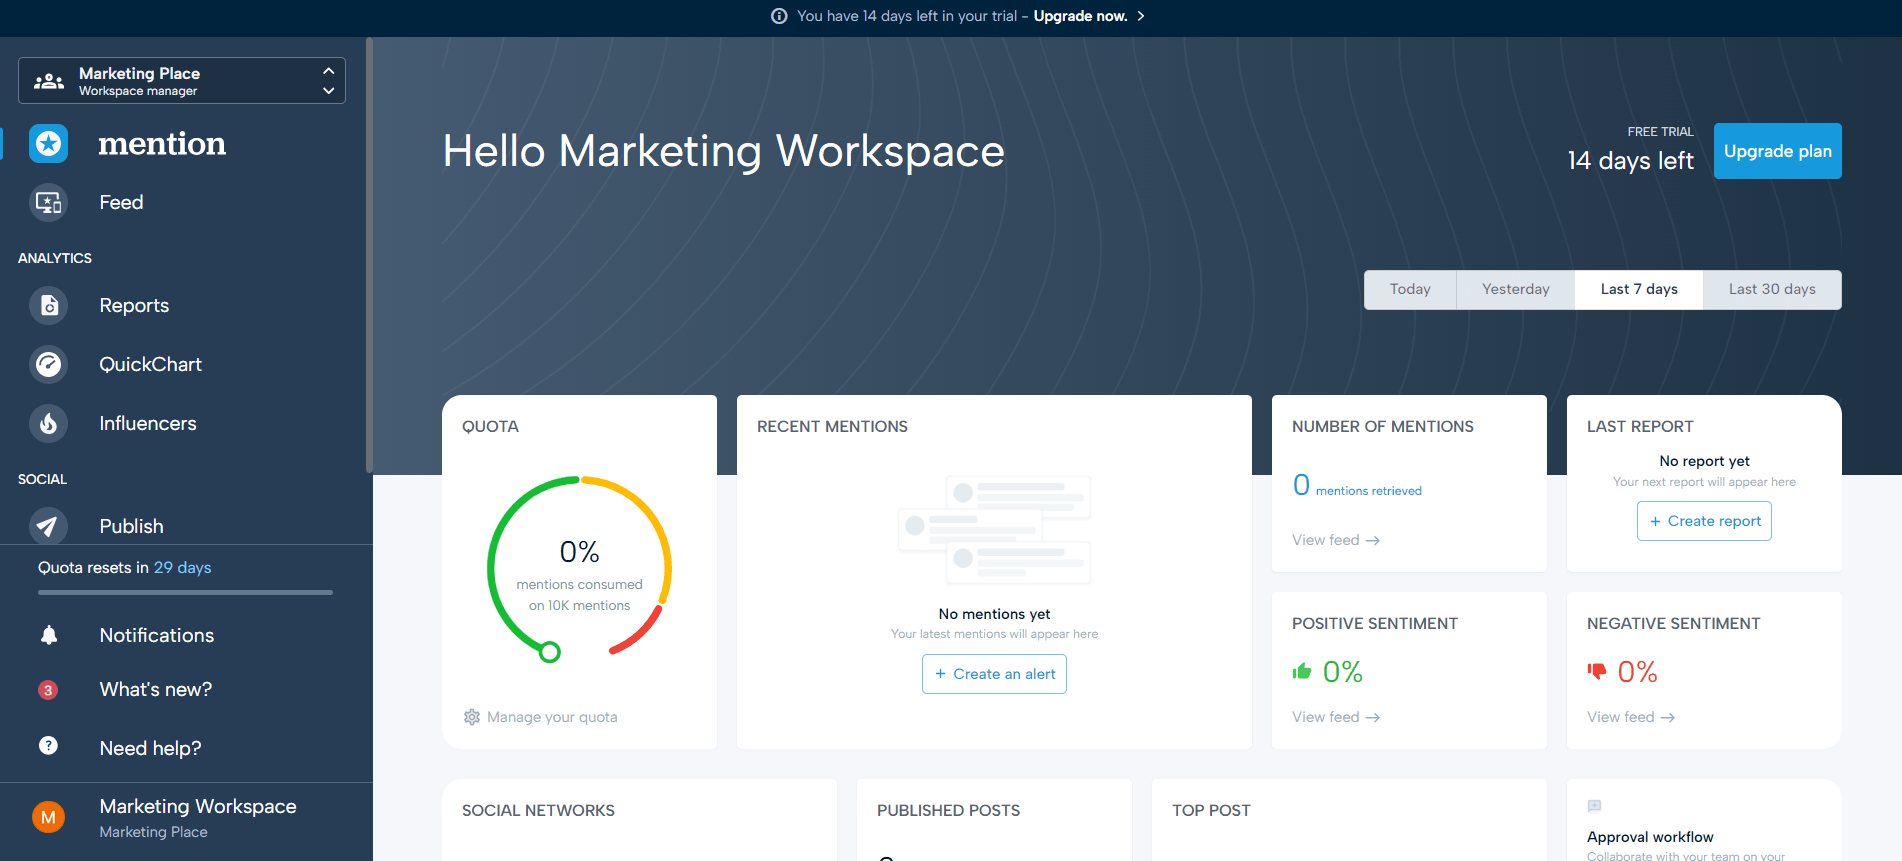Click the workspace people group icon
The width and height of the screenshot is (1902, 861).
click(48, 81)
